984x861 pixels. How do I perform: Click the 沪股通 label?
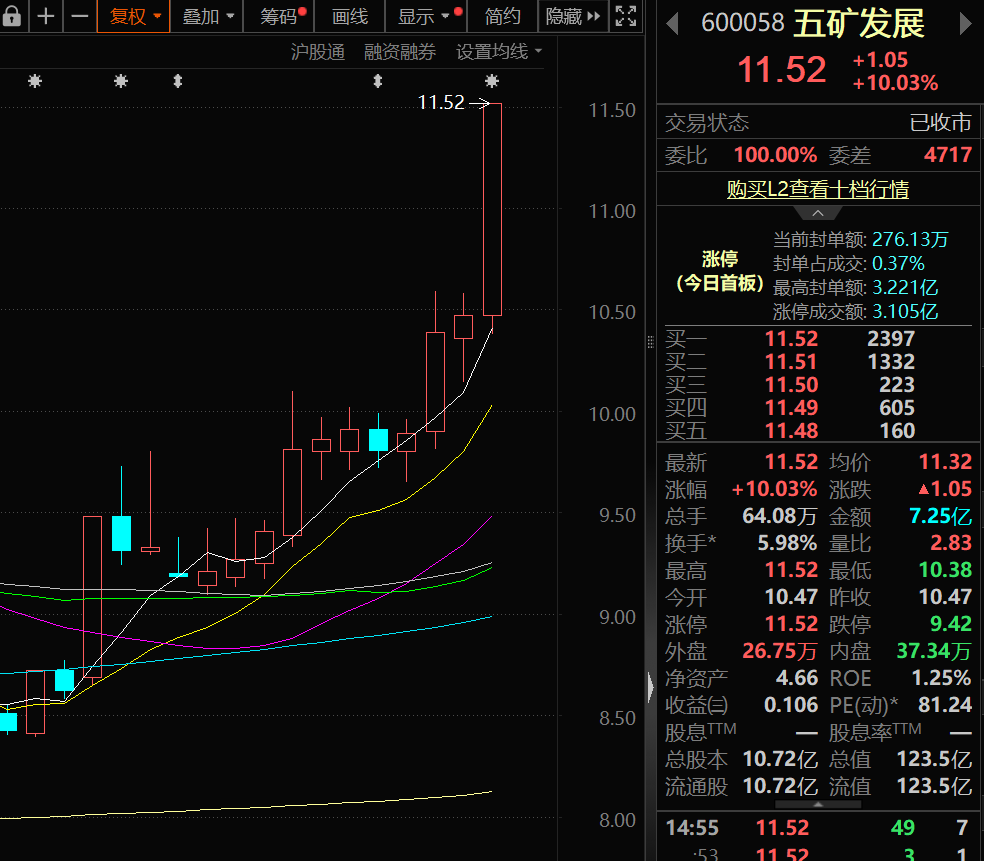317,52
